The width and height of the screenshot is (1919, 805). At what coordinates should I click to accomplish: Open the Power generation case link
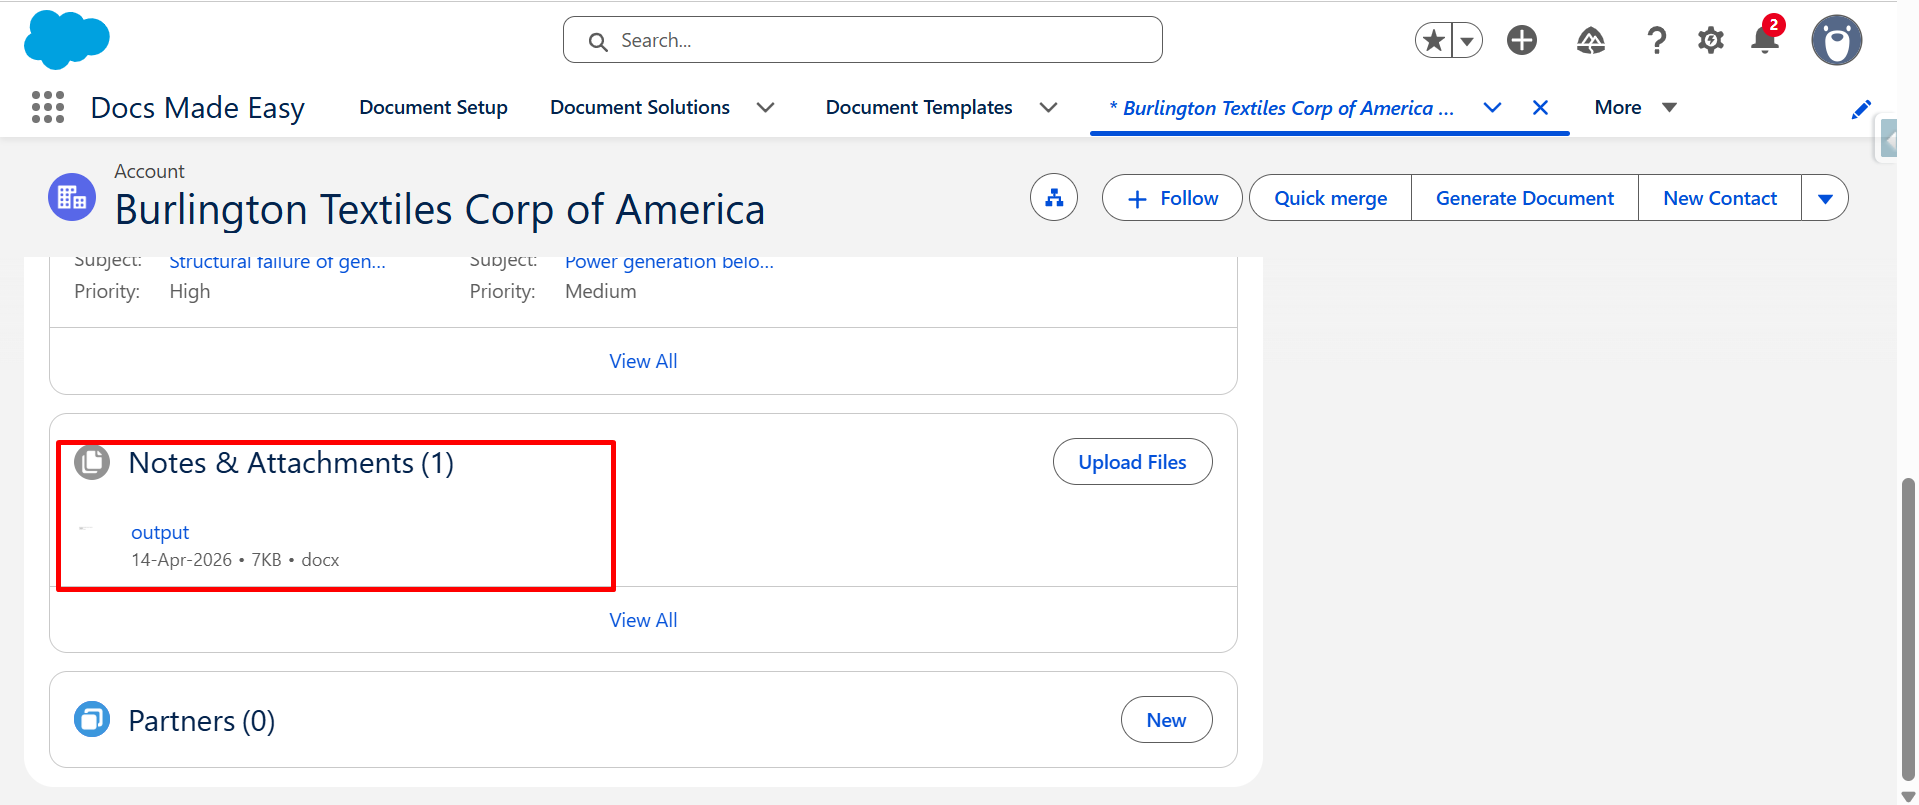[x=669, y=263]
